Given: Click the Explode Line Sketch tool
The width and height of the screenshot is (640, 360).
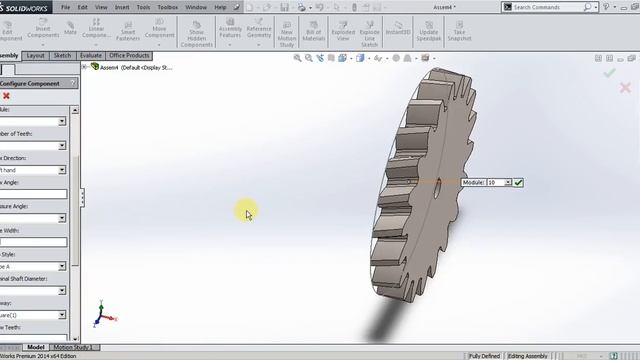Looking at the screenshot, I should click(x=369, y=34).
